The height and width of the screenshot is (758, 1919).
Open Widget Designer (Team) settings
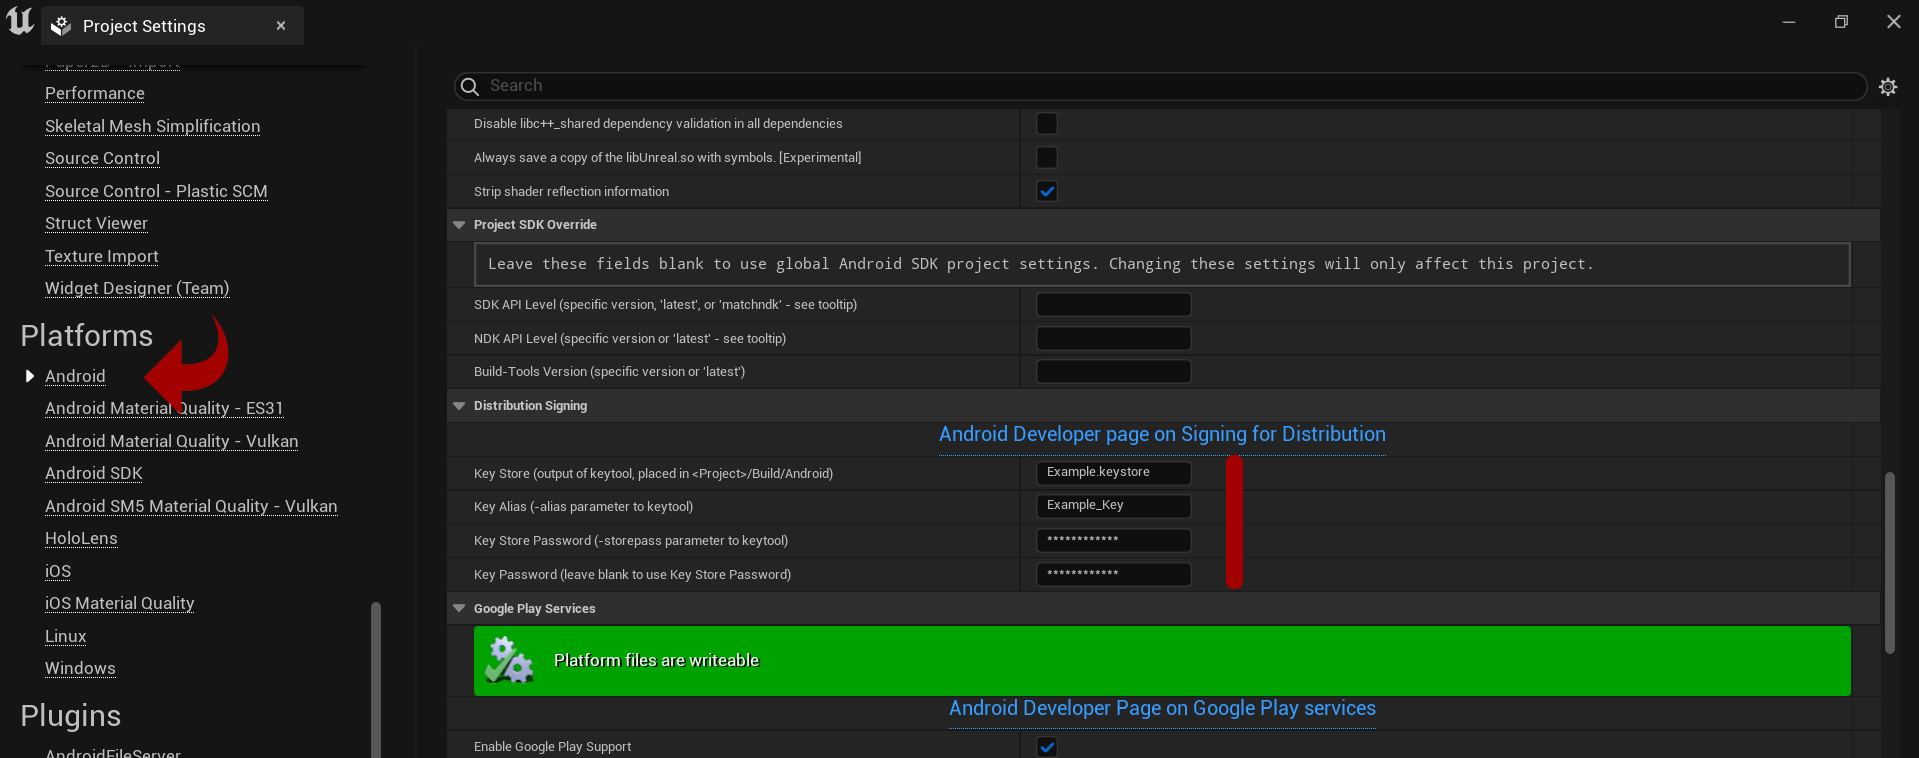point(137,288)
